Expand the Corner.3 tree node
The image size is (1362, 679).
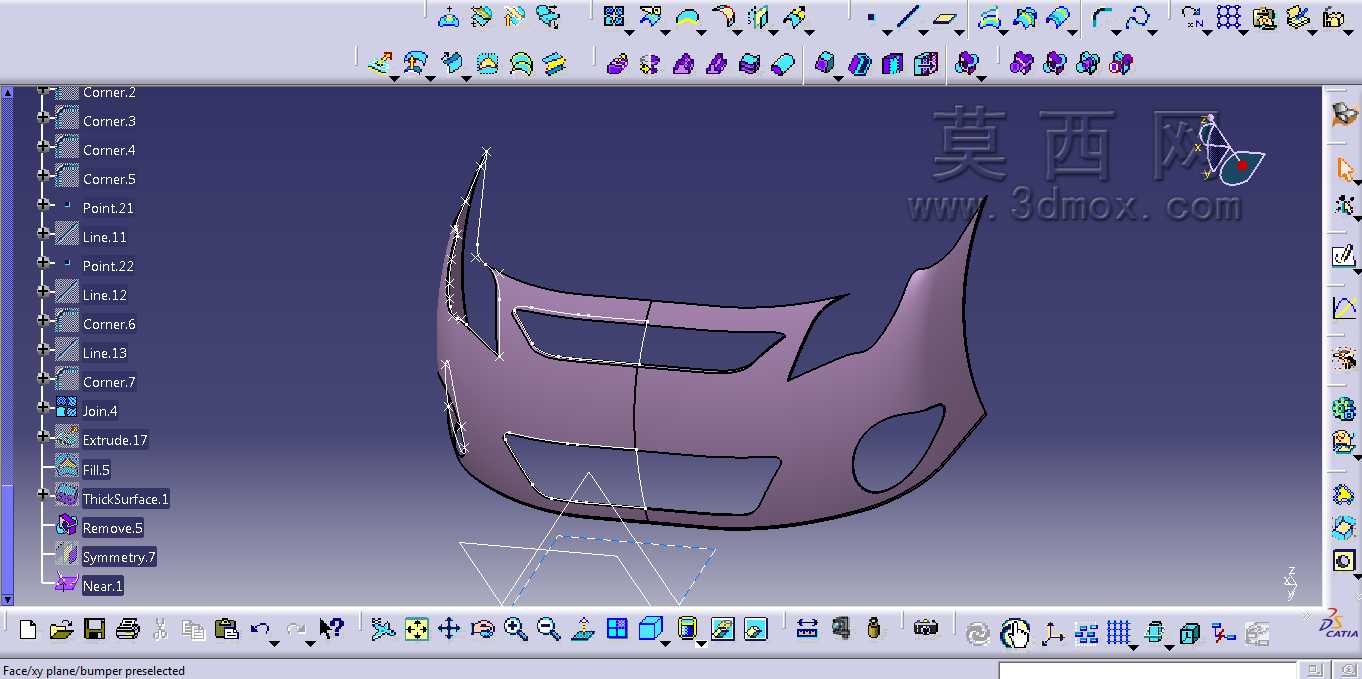coord(43,117)
